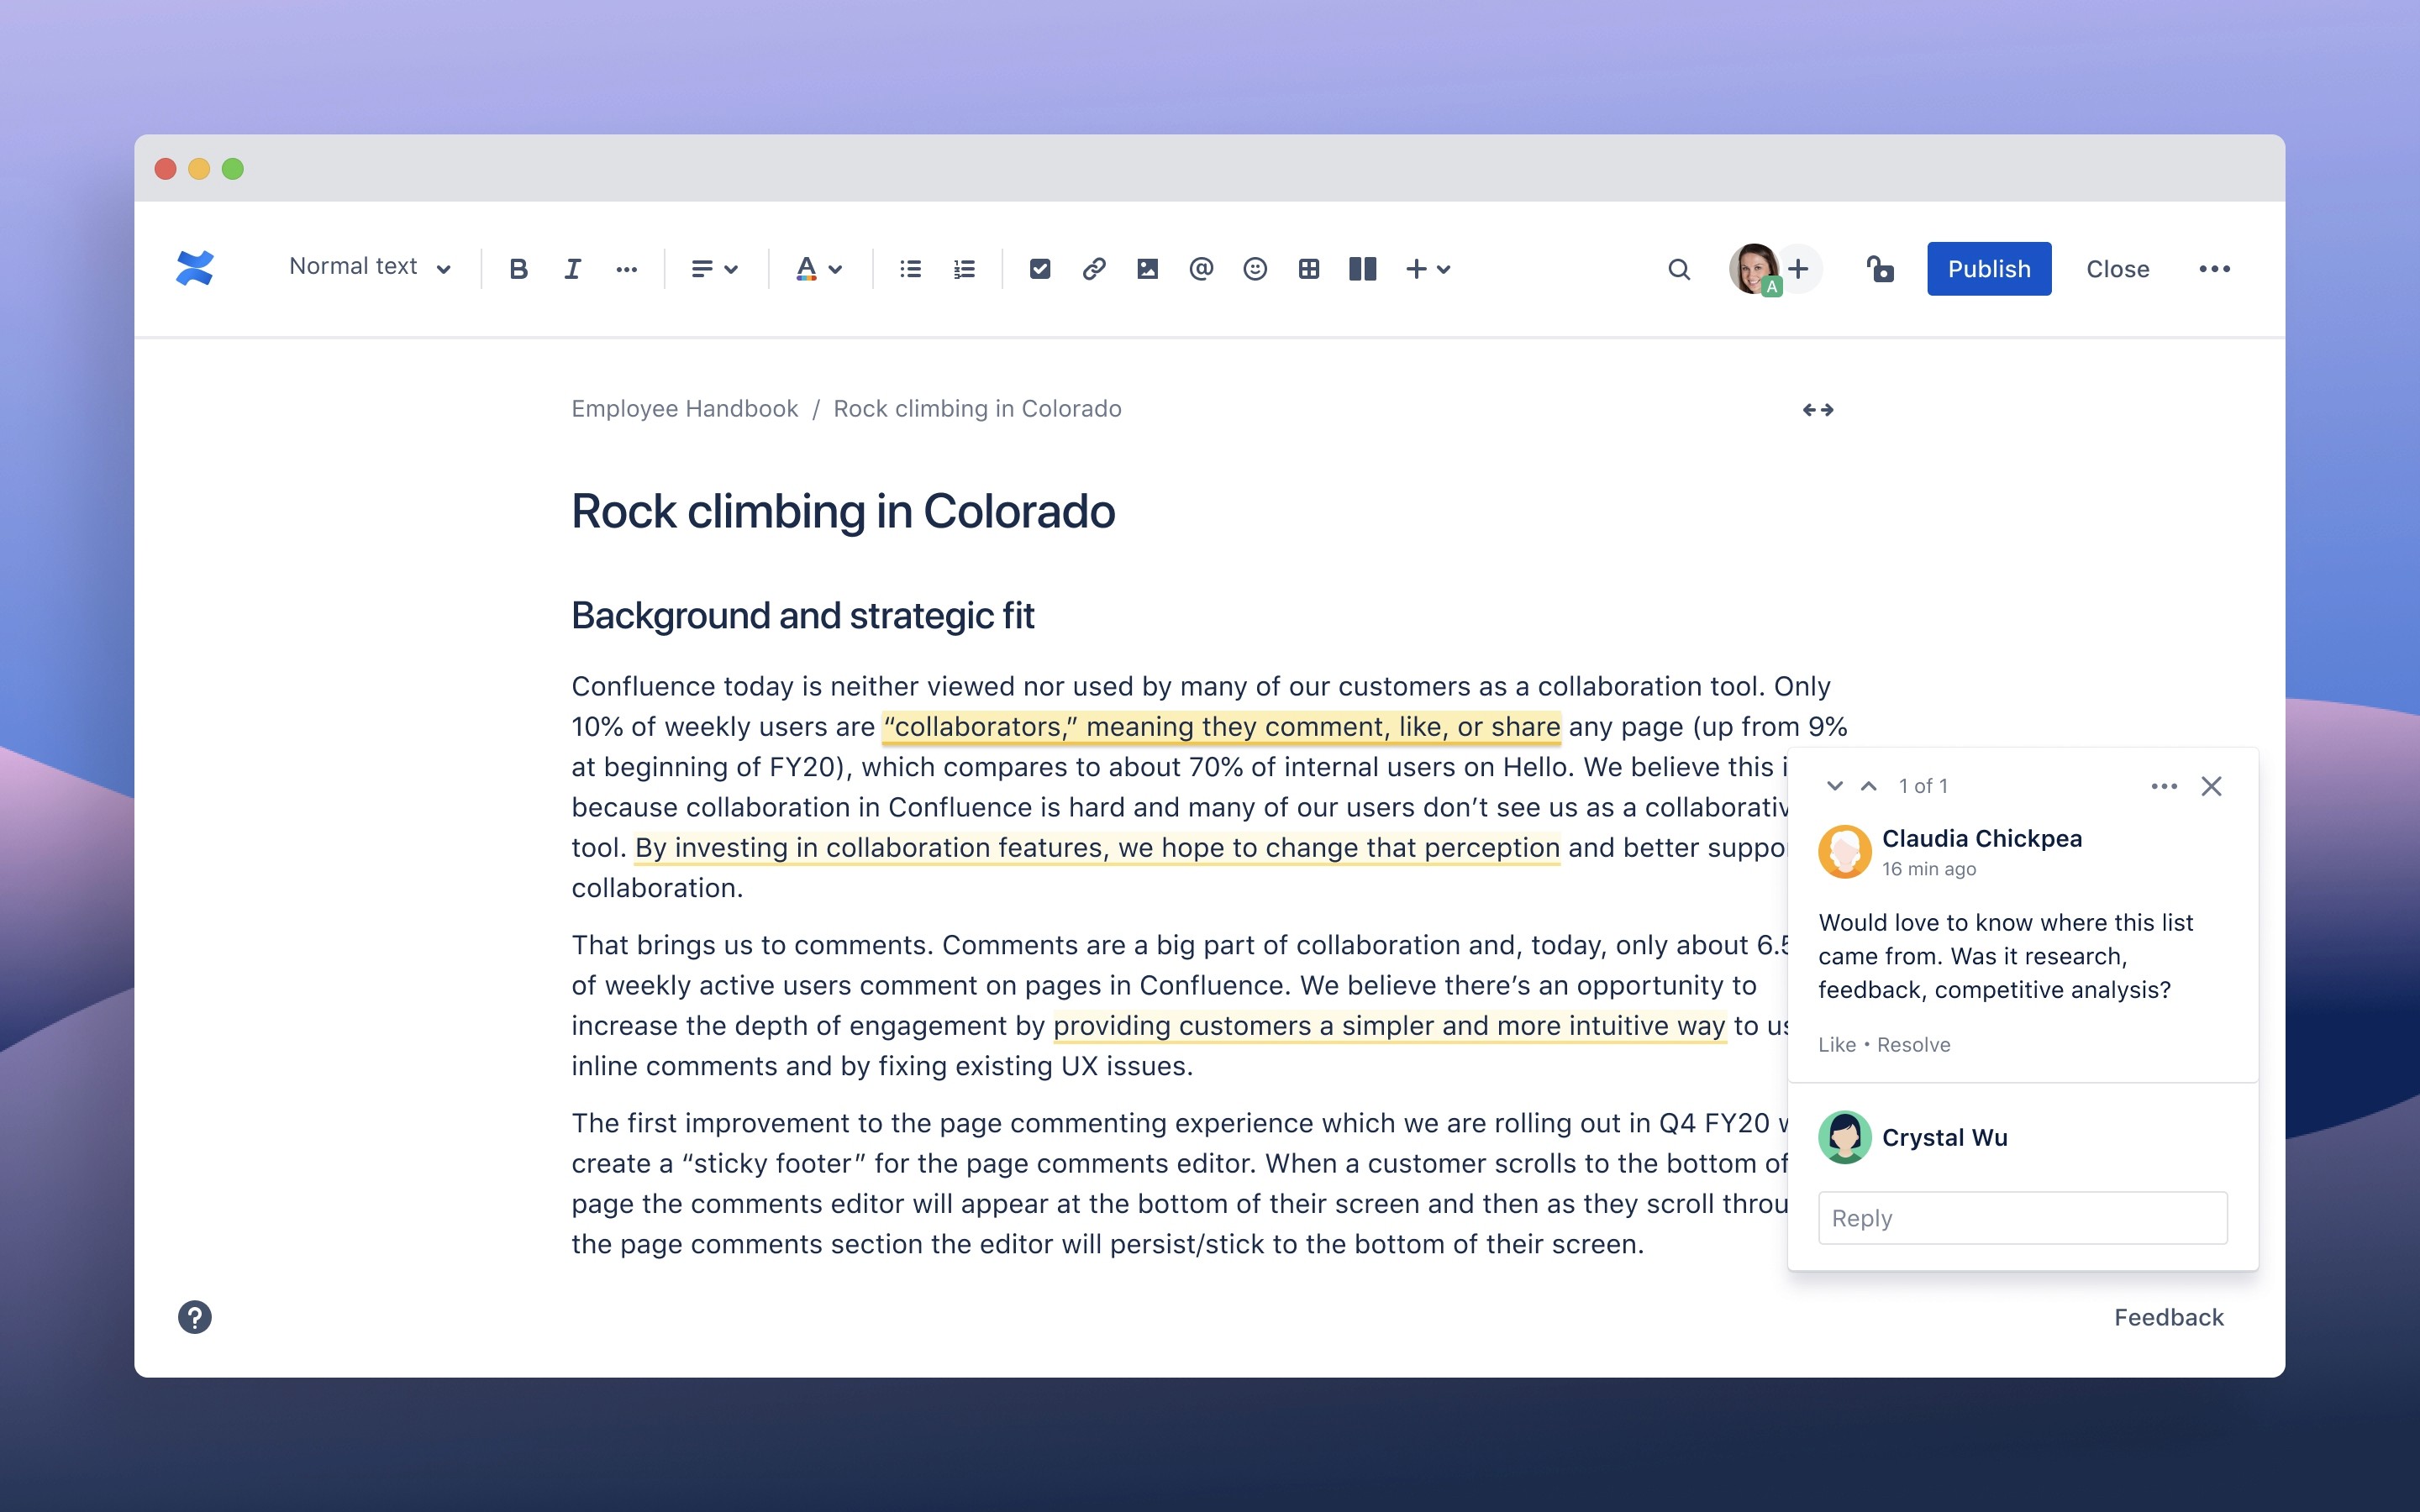Toggle italic formatting
Screen dimensions: 2420x1512
[x=572, y=269]
